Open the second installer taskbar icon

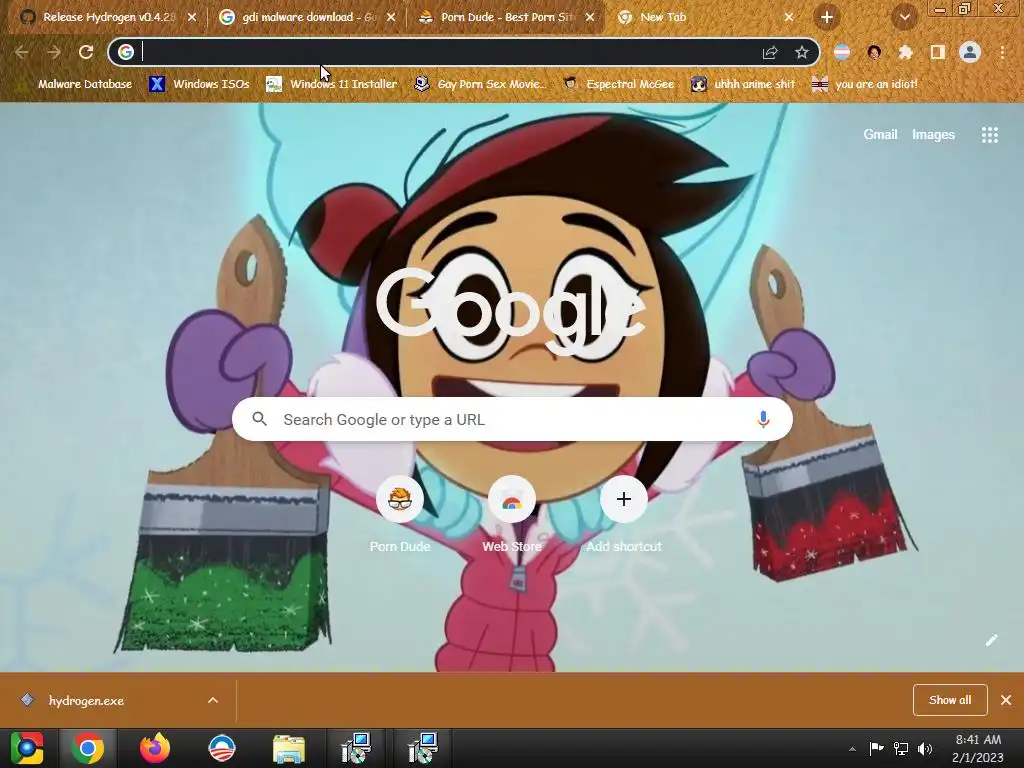coord(422,748)
